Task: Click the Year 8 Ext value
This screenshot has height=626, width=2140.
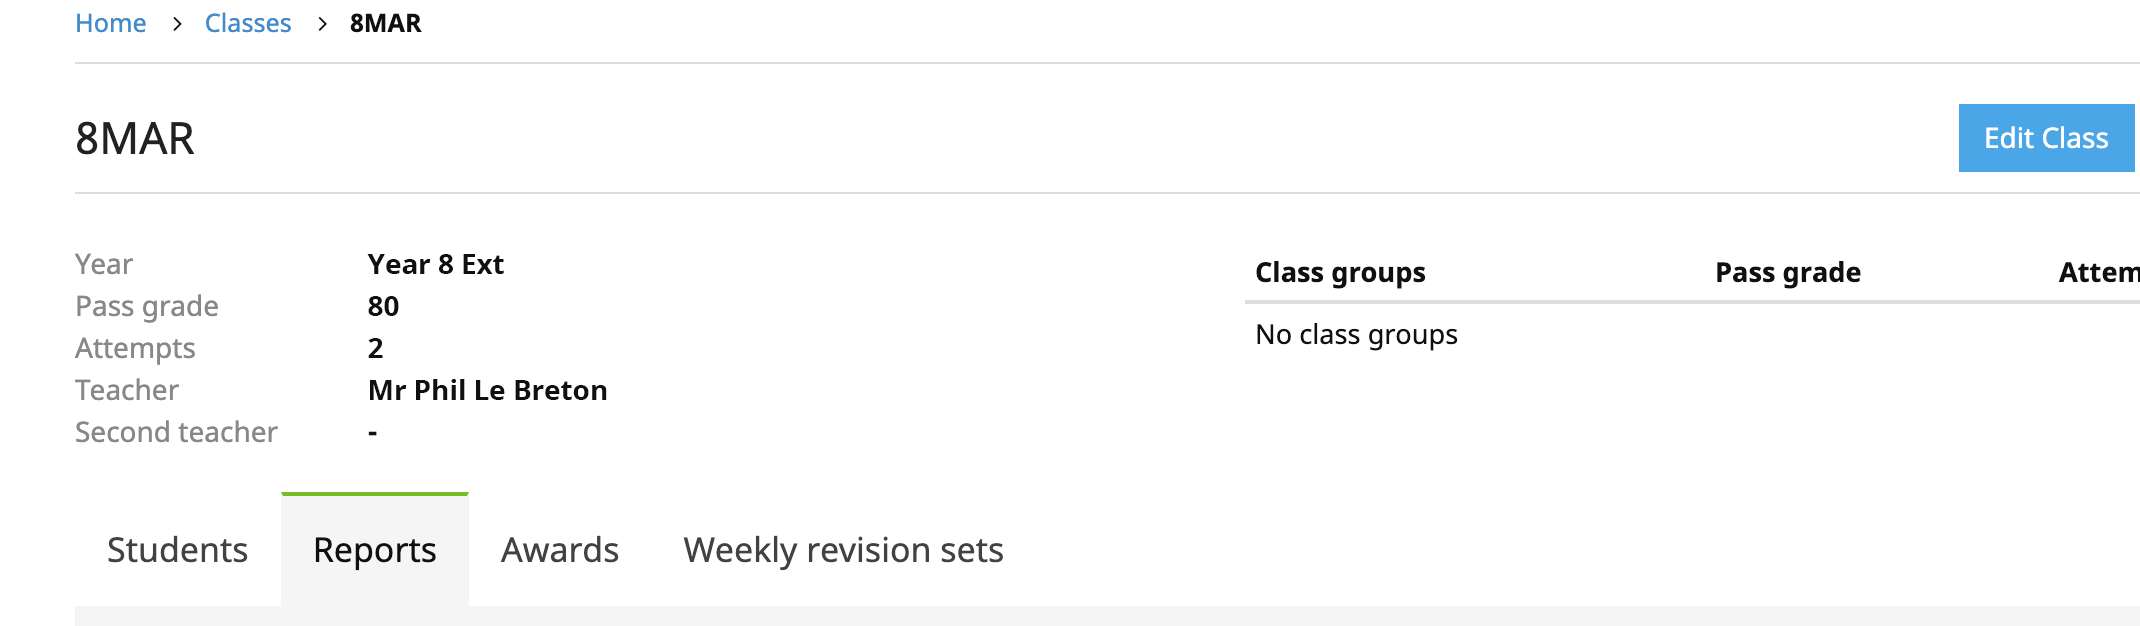Action: 436,264
